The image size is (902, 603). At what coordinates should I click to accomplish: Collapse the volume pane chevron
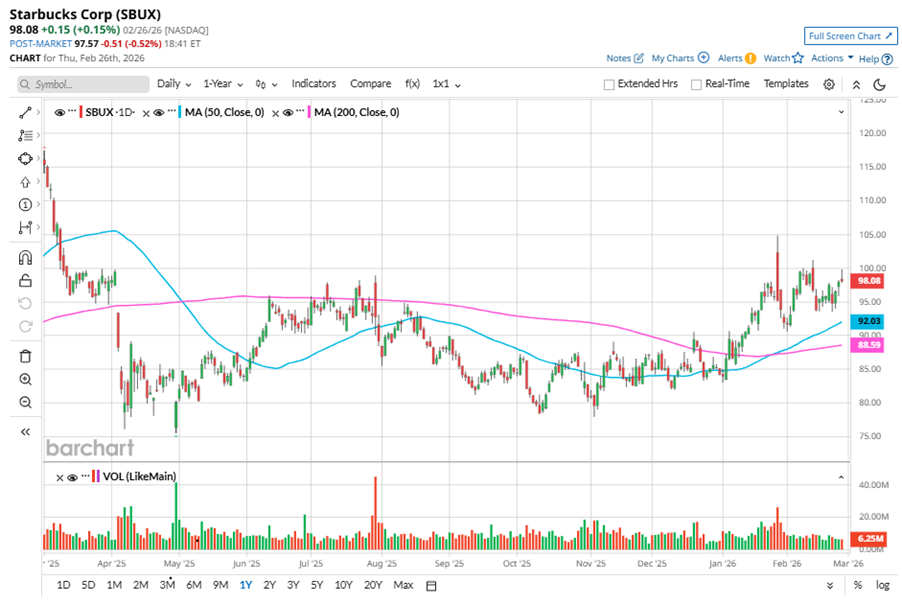tap(841, 477)
